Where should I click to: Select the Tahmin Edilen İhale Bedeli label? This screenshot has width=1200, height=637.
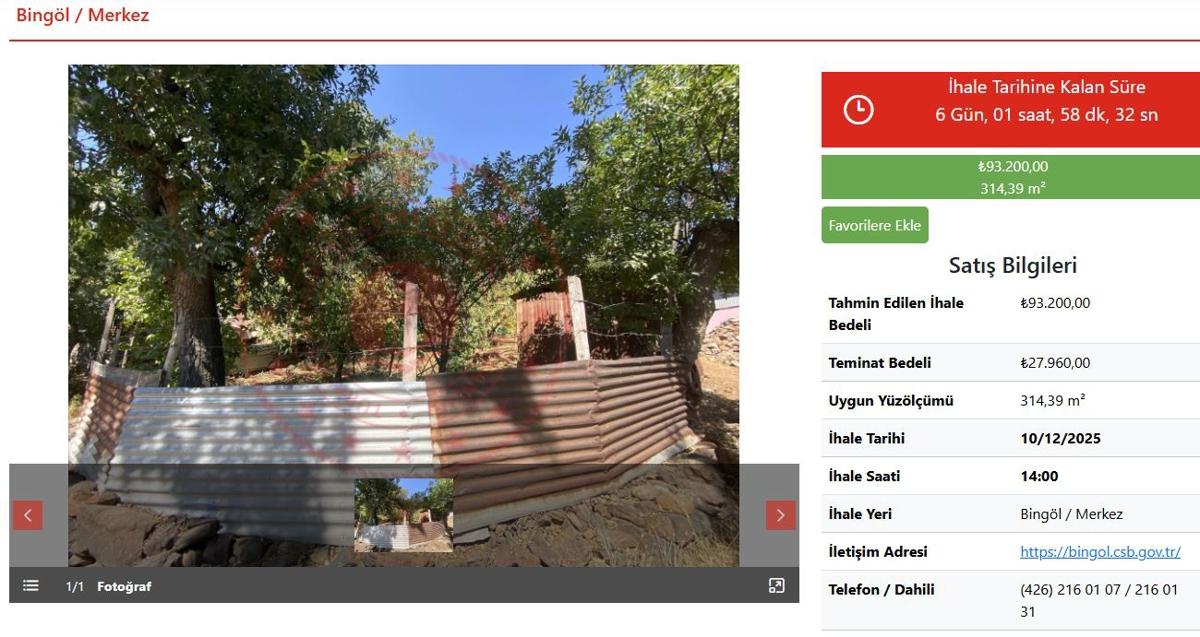coord(896,314)
